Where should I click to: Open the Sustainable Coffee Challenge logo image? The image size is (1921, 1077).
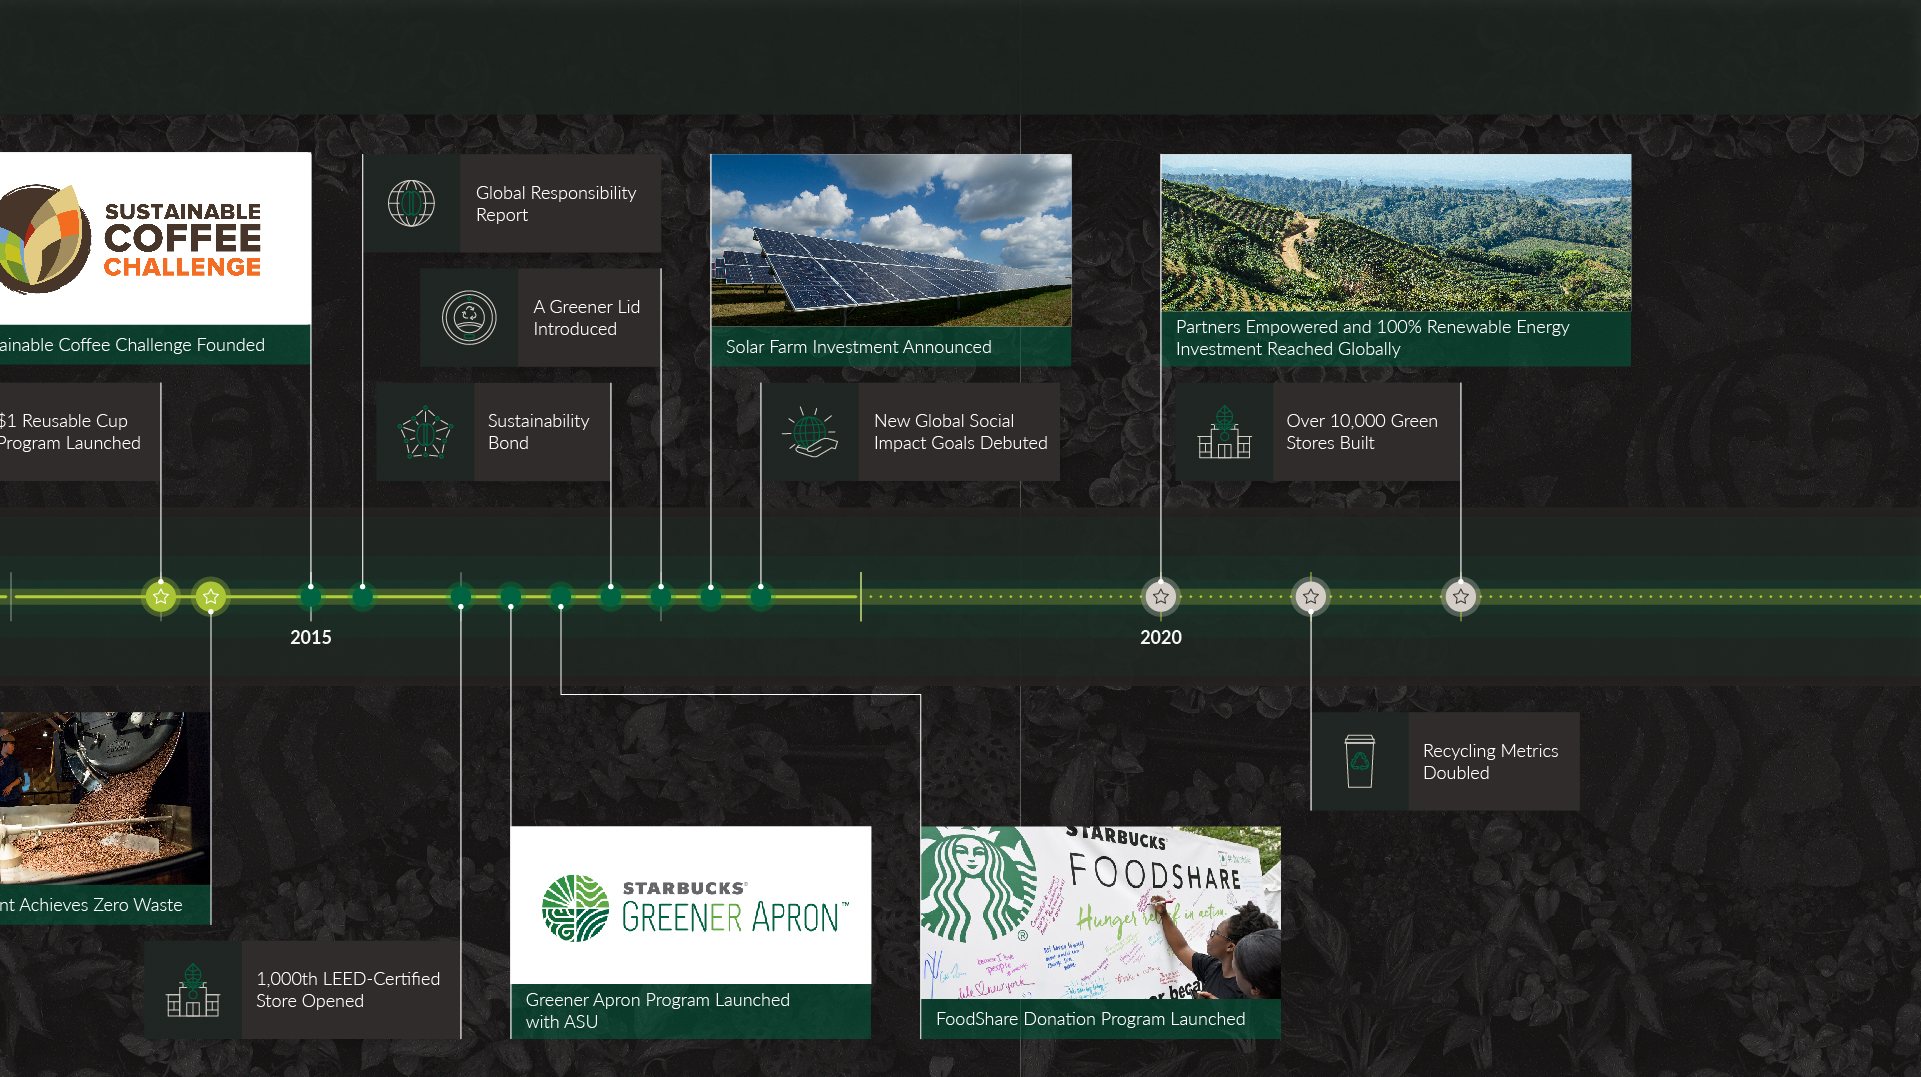click(x=155, y=239)
